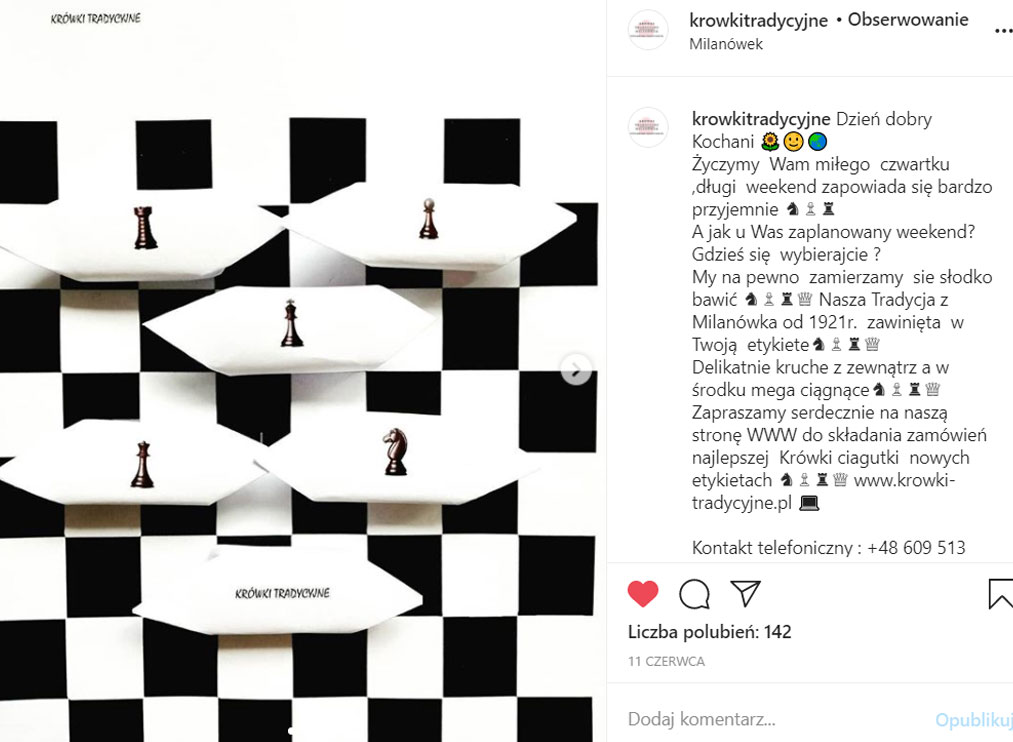The width and height of the screenshot is (1013, 742).
Task: Share post via paper plane icon
Action: click(745, 593)
